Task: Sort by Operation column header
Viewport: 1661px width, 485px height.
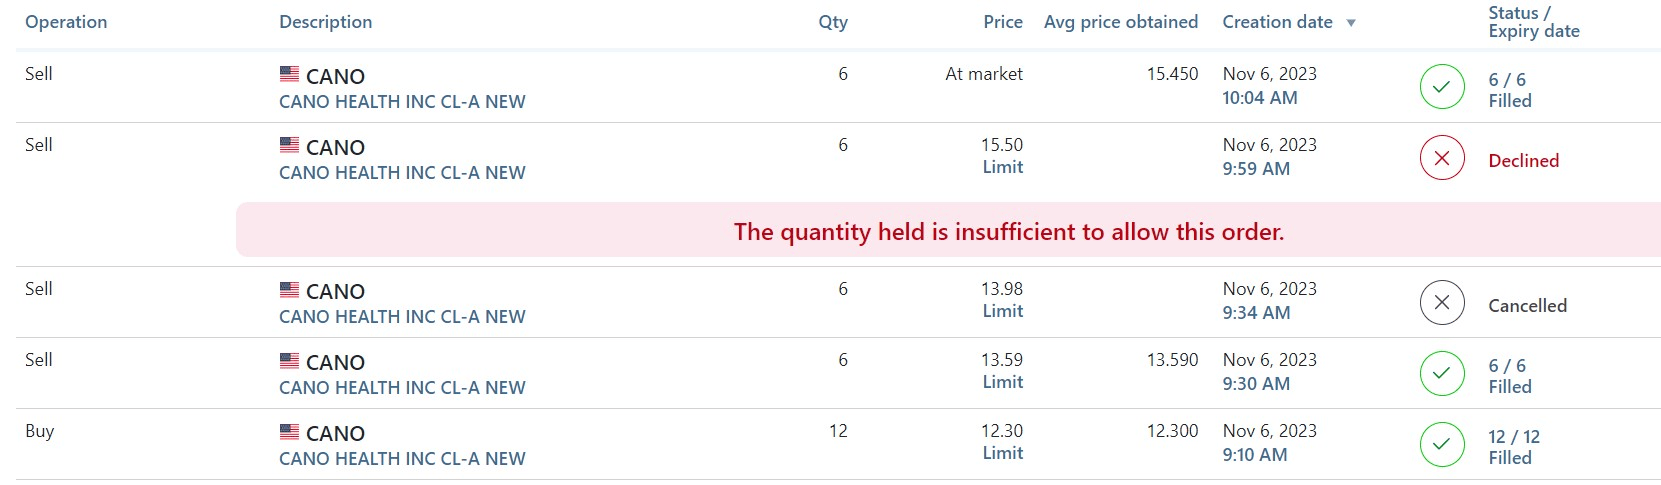Action: pos(66,22)
